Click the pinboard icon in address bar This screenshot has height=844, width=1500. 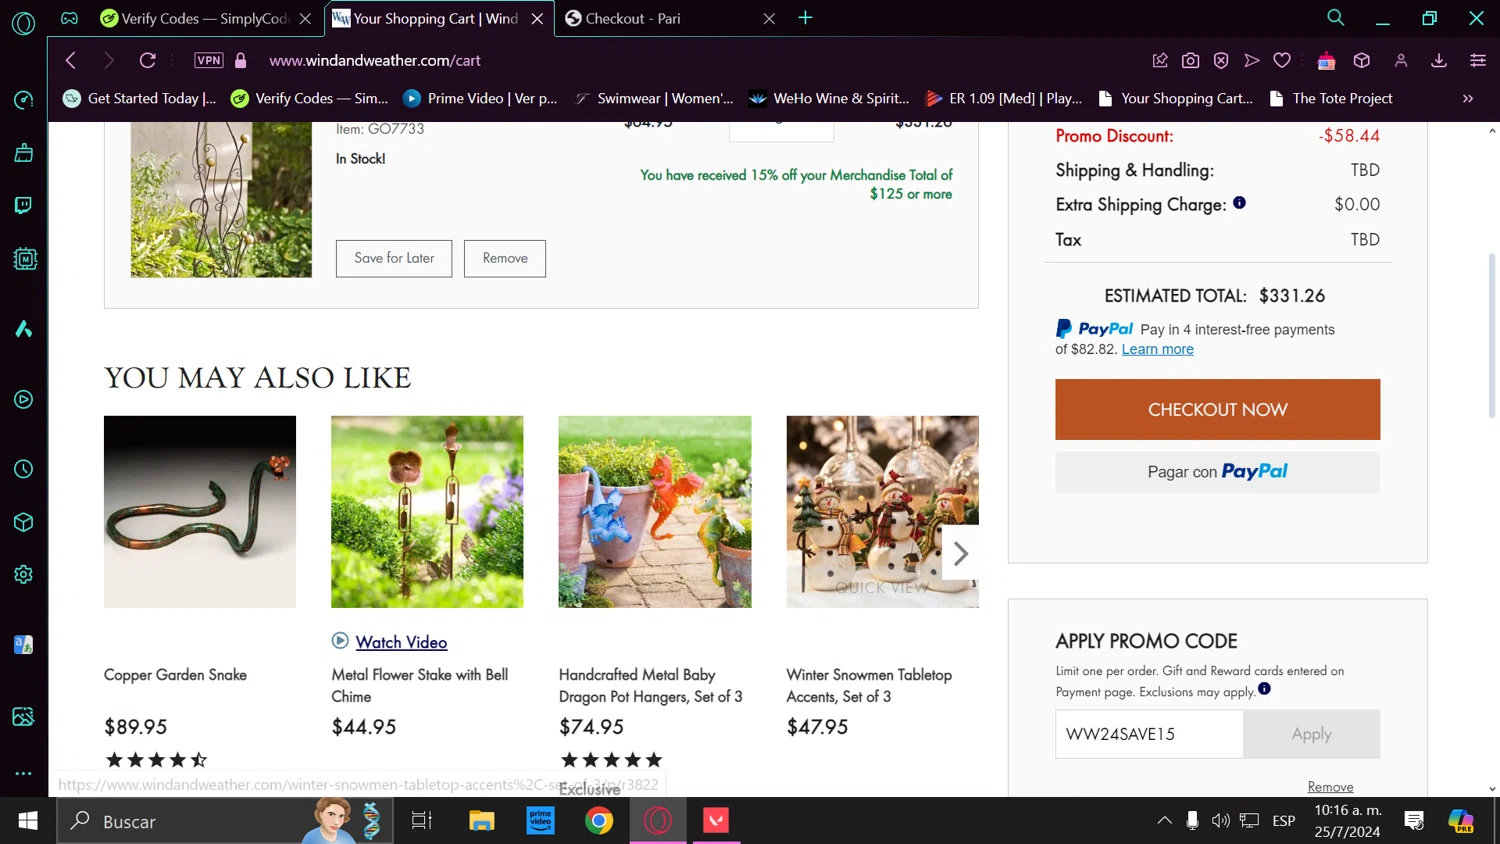point(1160,61)
